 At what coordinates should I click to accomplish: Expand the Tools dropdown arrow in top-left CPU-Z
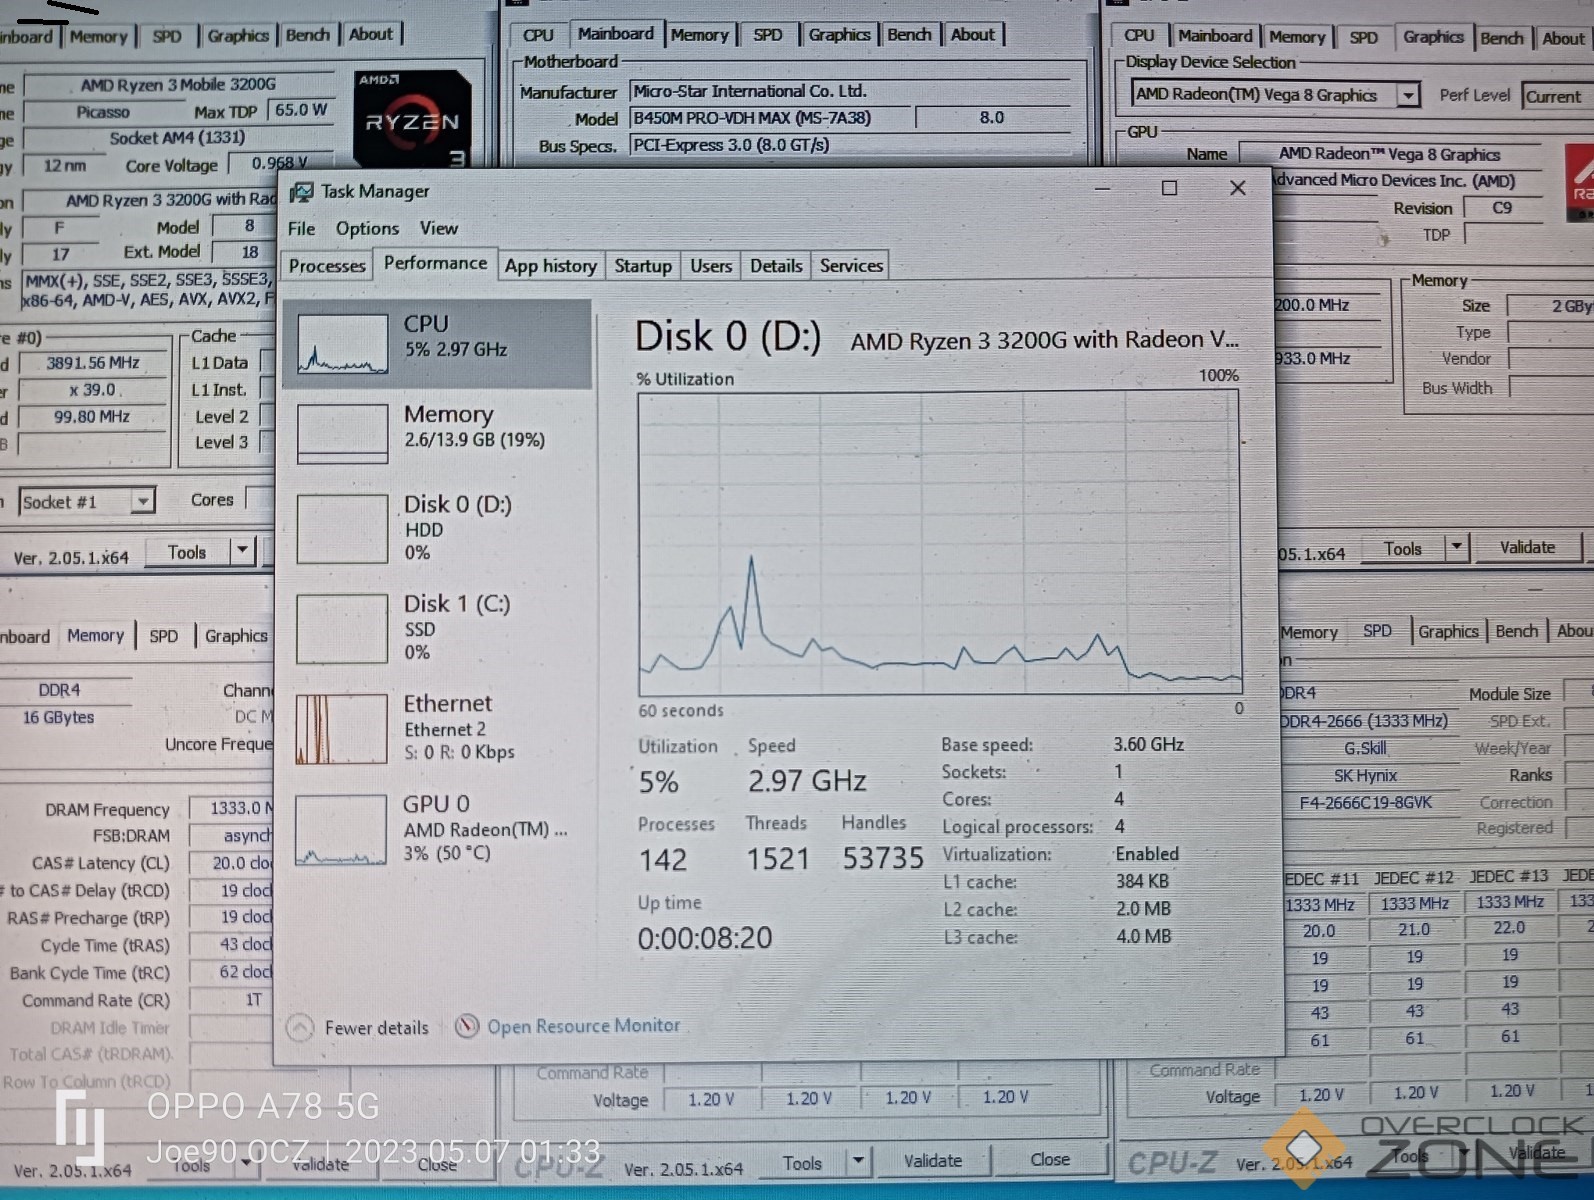pyautogui.click(x=242, y=551)
